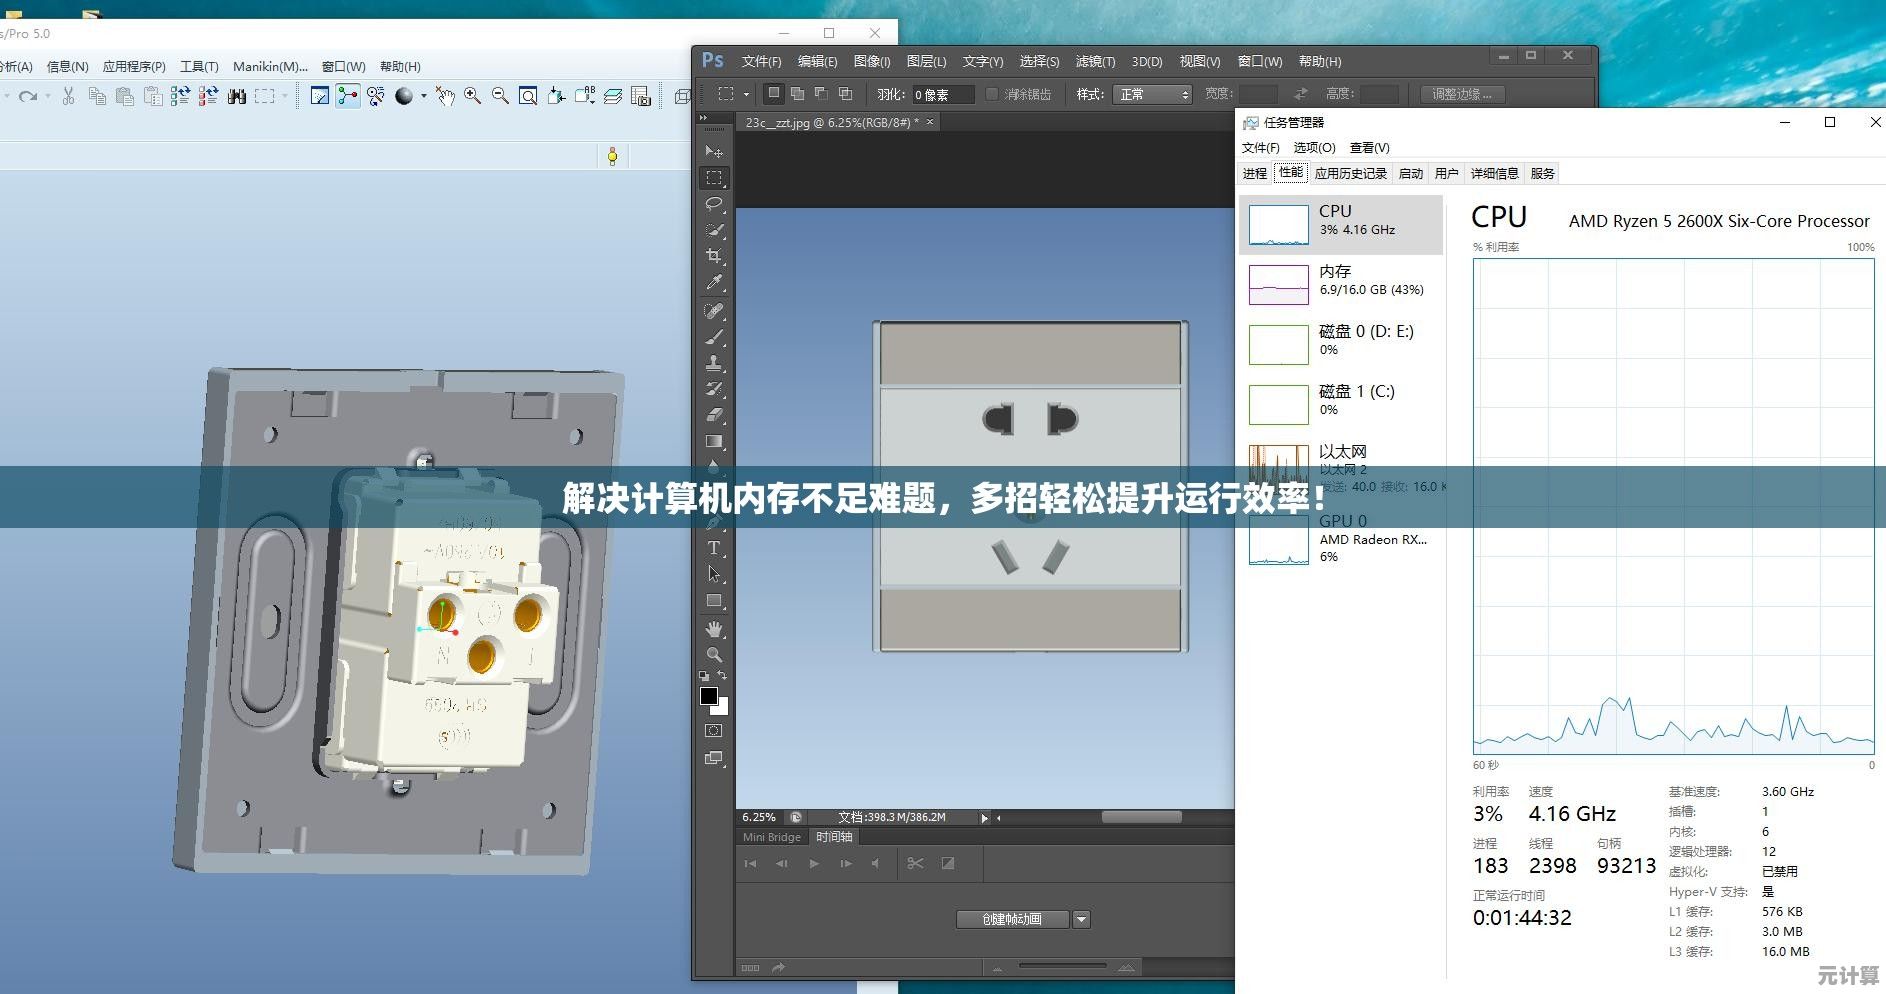
Task: Select the Rectangular Marquee tool
Action: pyautogui.click(x=714, y=178)
